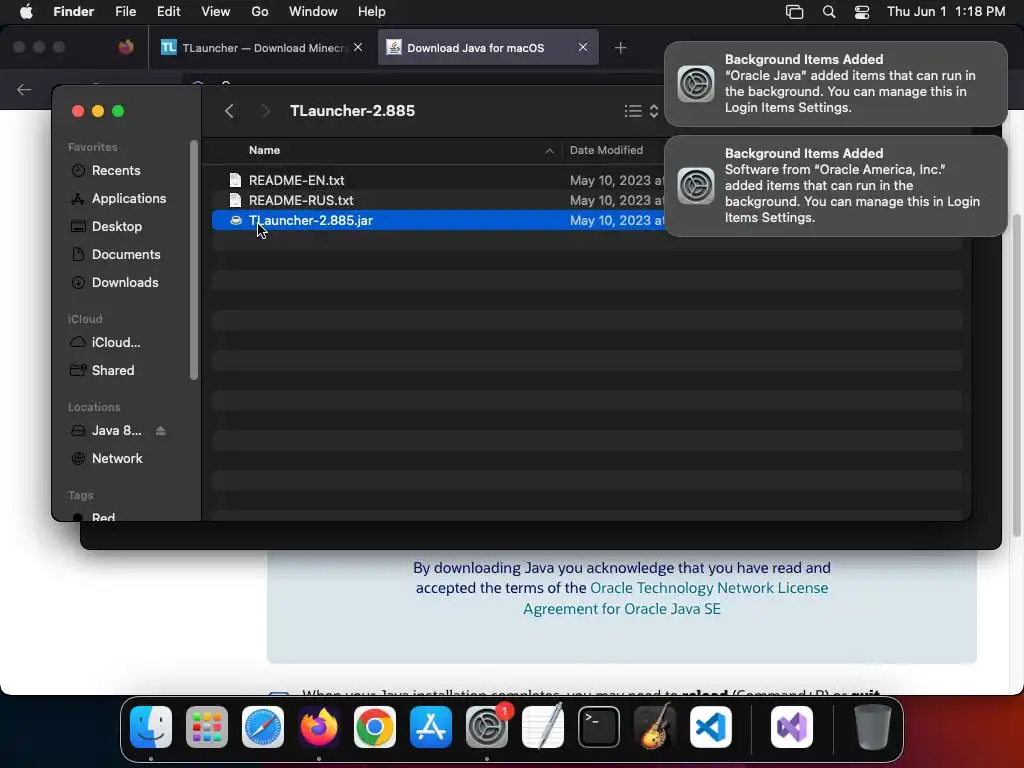Click the browser page vertical scrollbar
Image resolution: width=1024 pixels, height=768 pixels.
click(x=1017, y=375)
